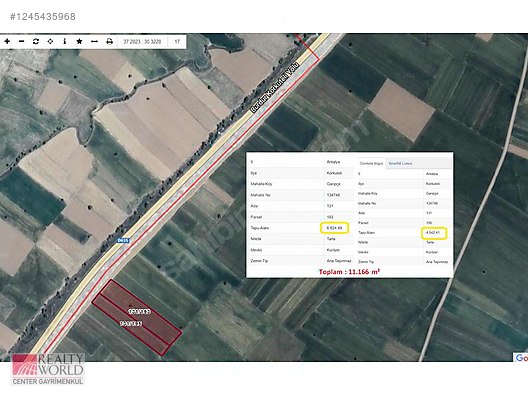Open the info "i" tool

[x=65, y=41]
